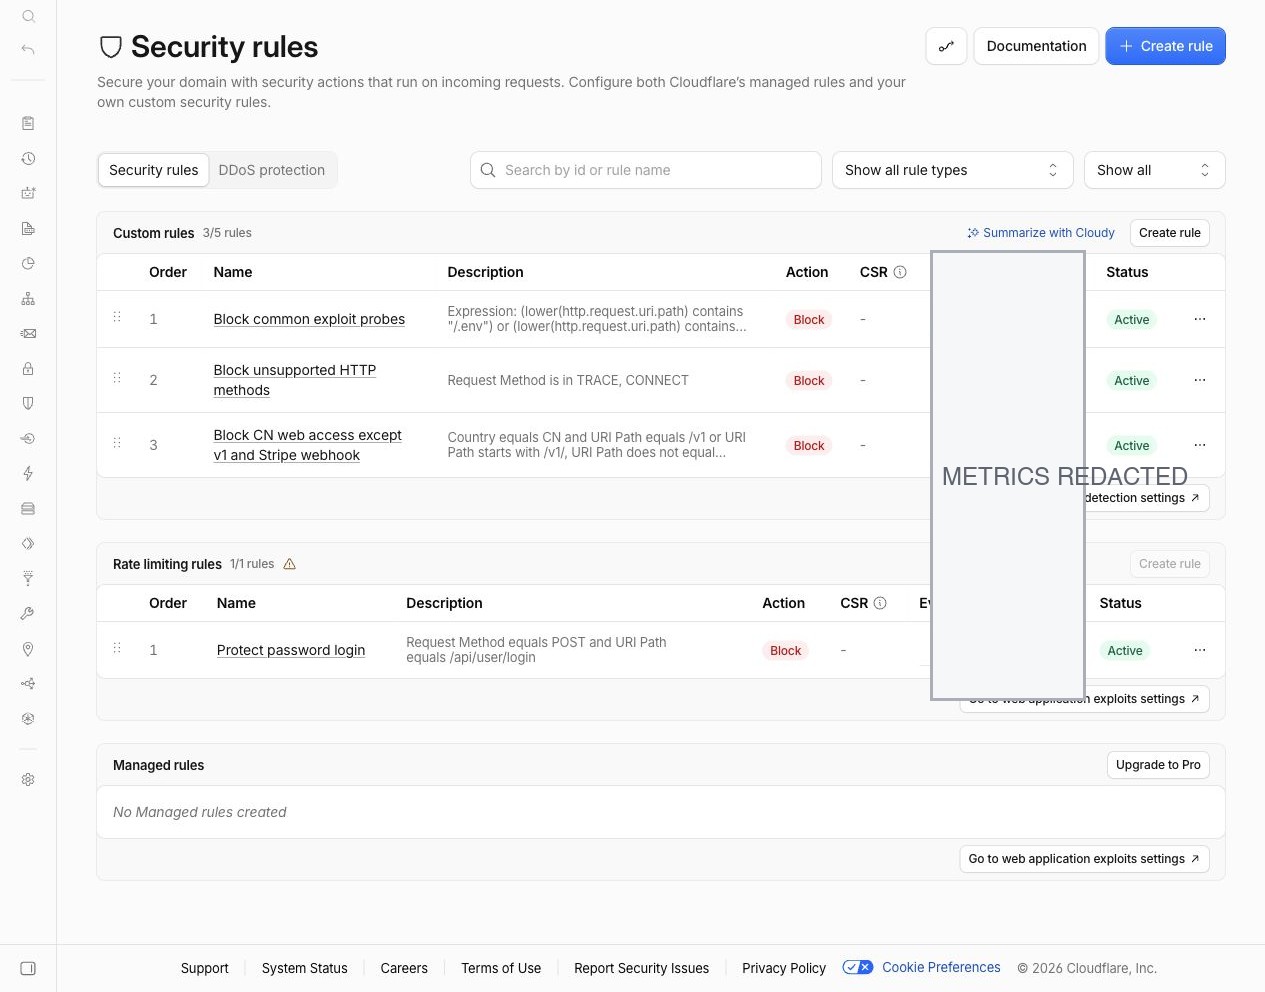Screen dimensions: 1265x992
Task: Toggle the sidebar collapse panel icon
Action: click(28, 968)
